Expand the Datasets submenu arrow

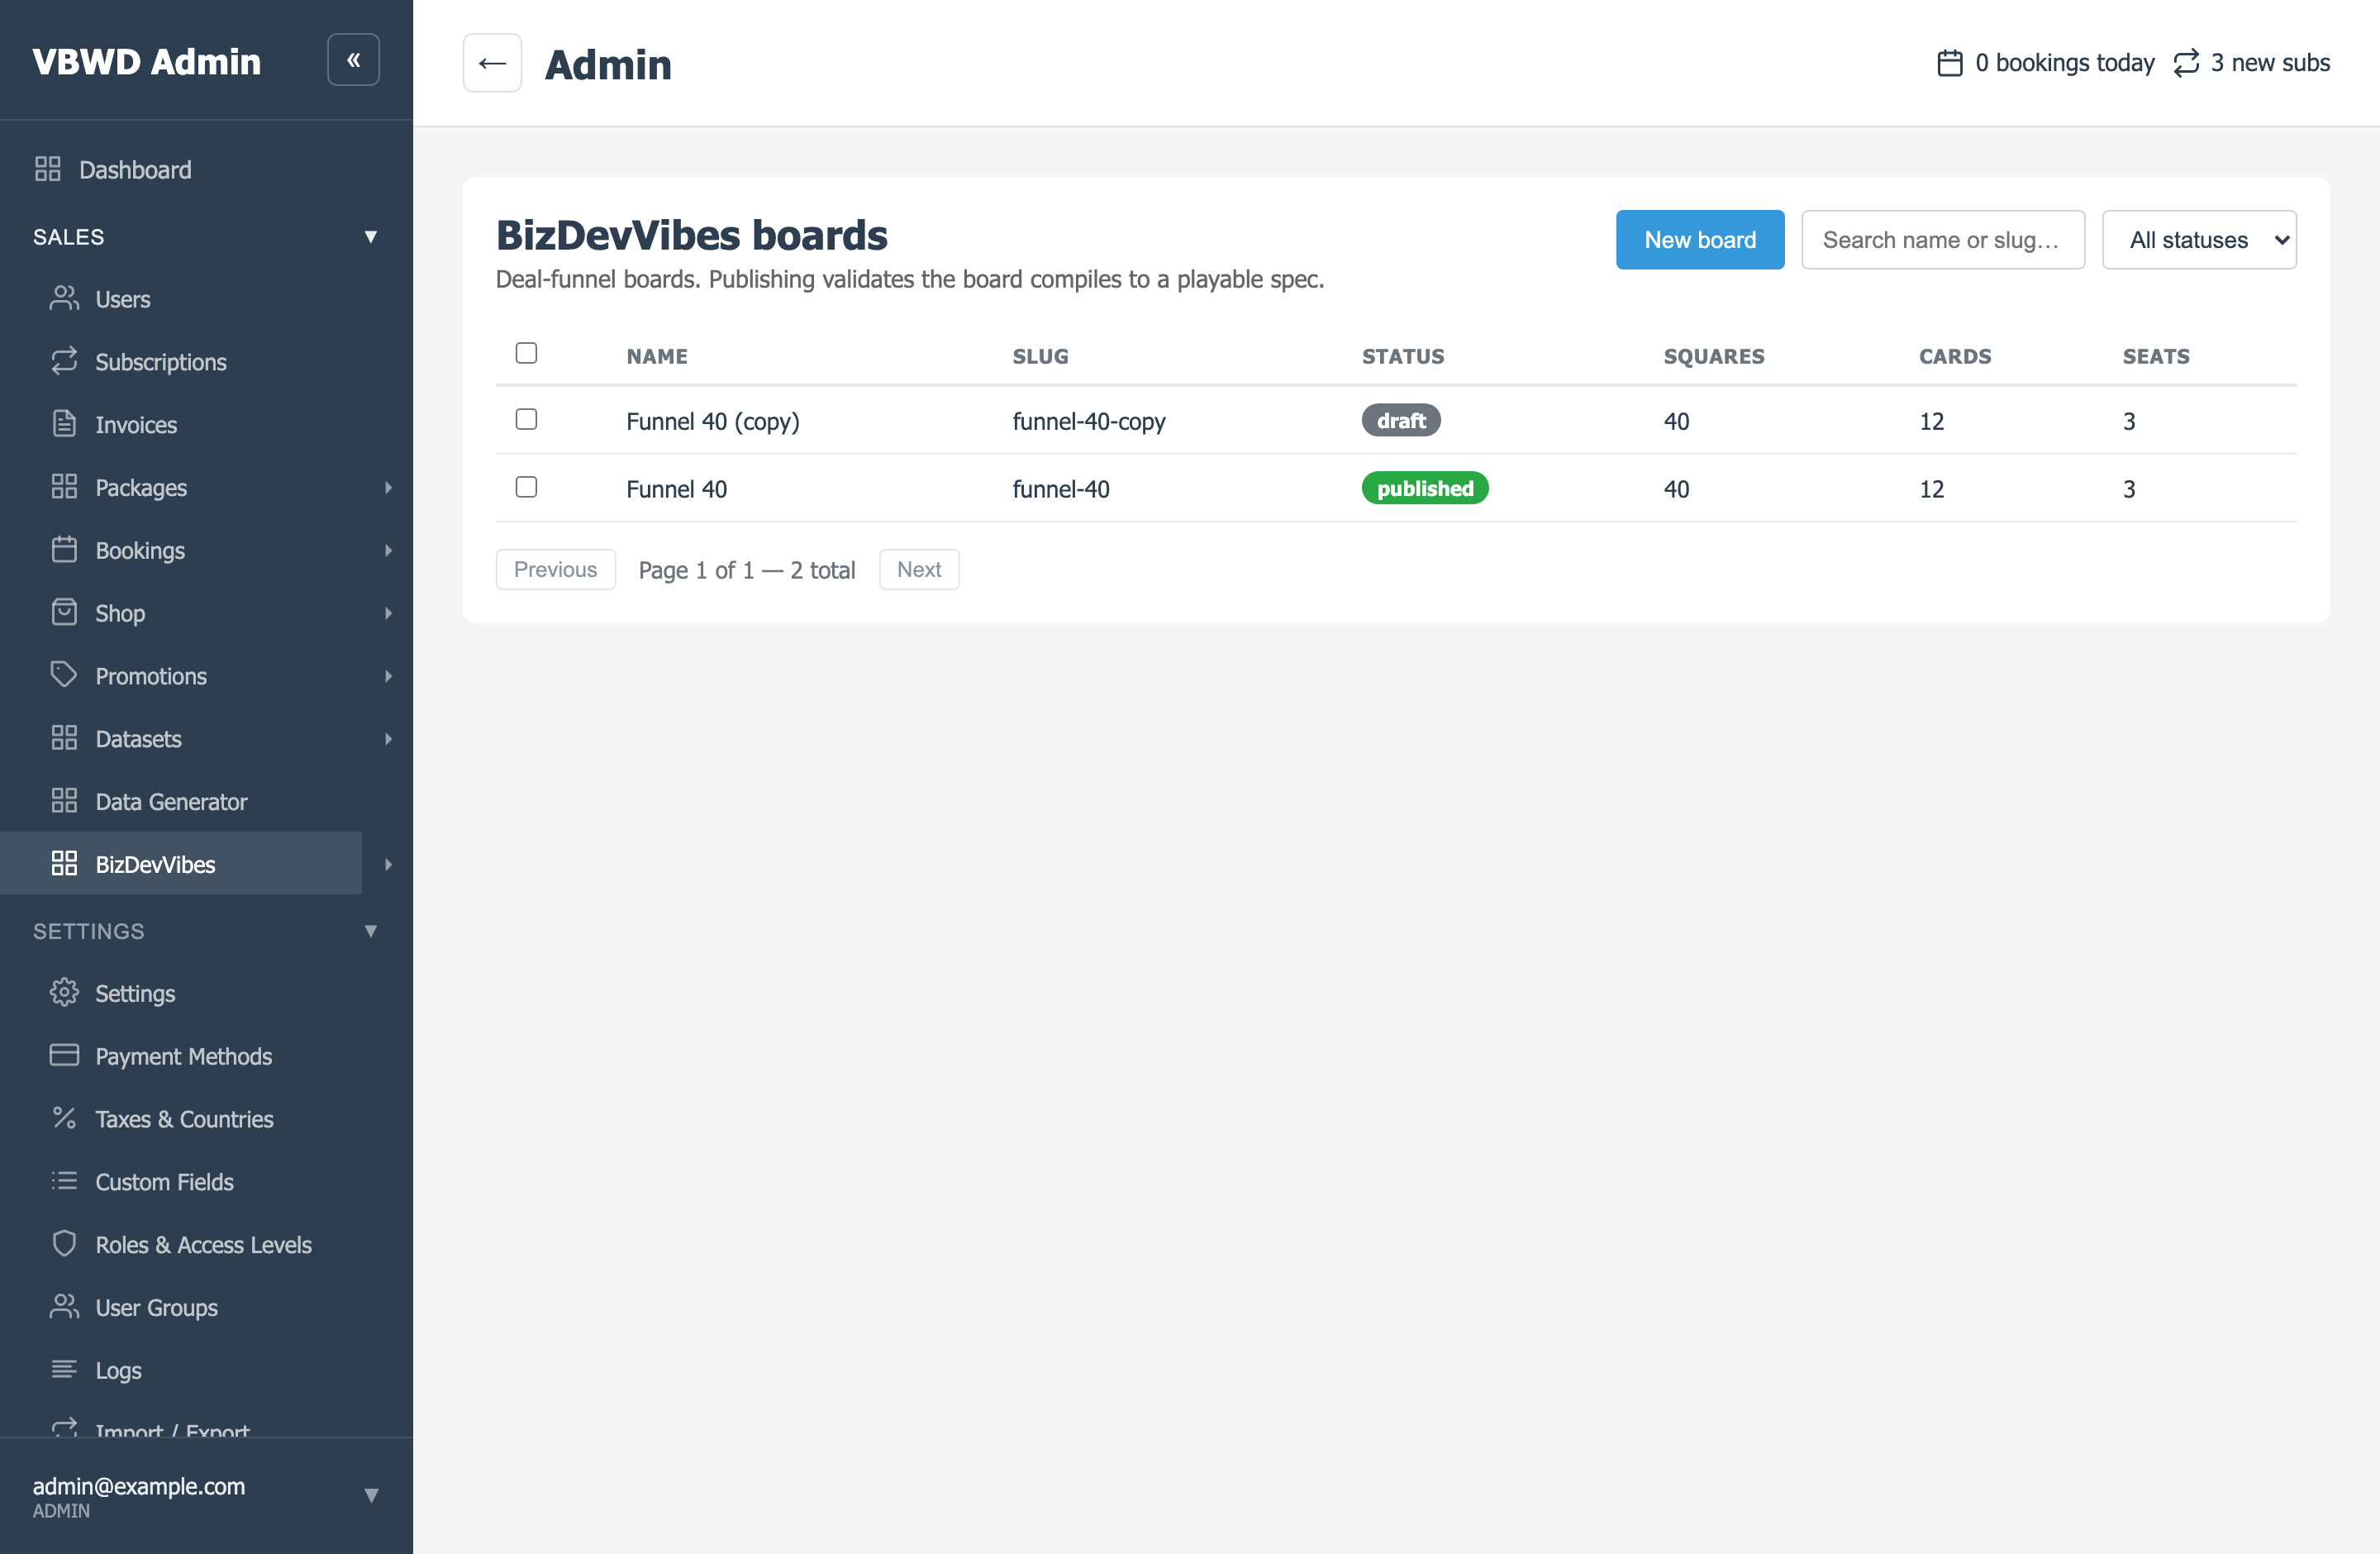388,739
